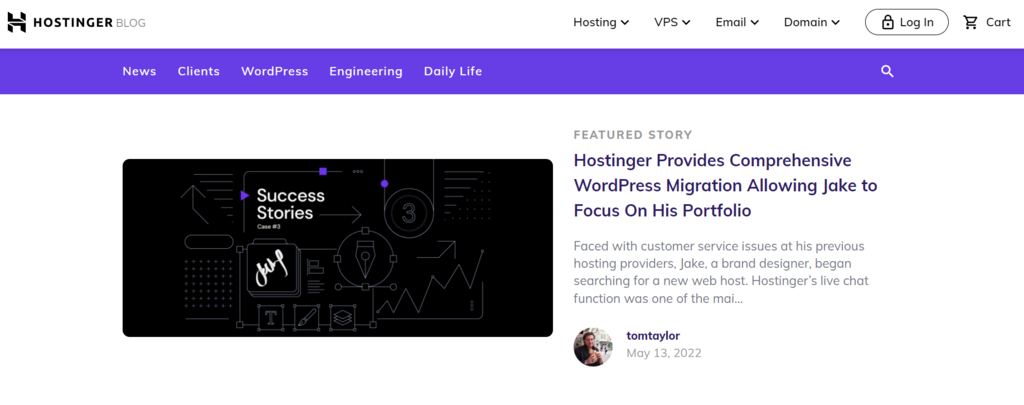Expand the Hosting dropdown menu
This screenshot has width=1024, height=405.
(x=601, y=22)
